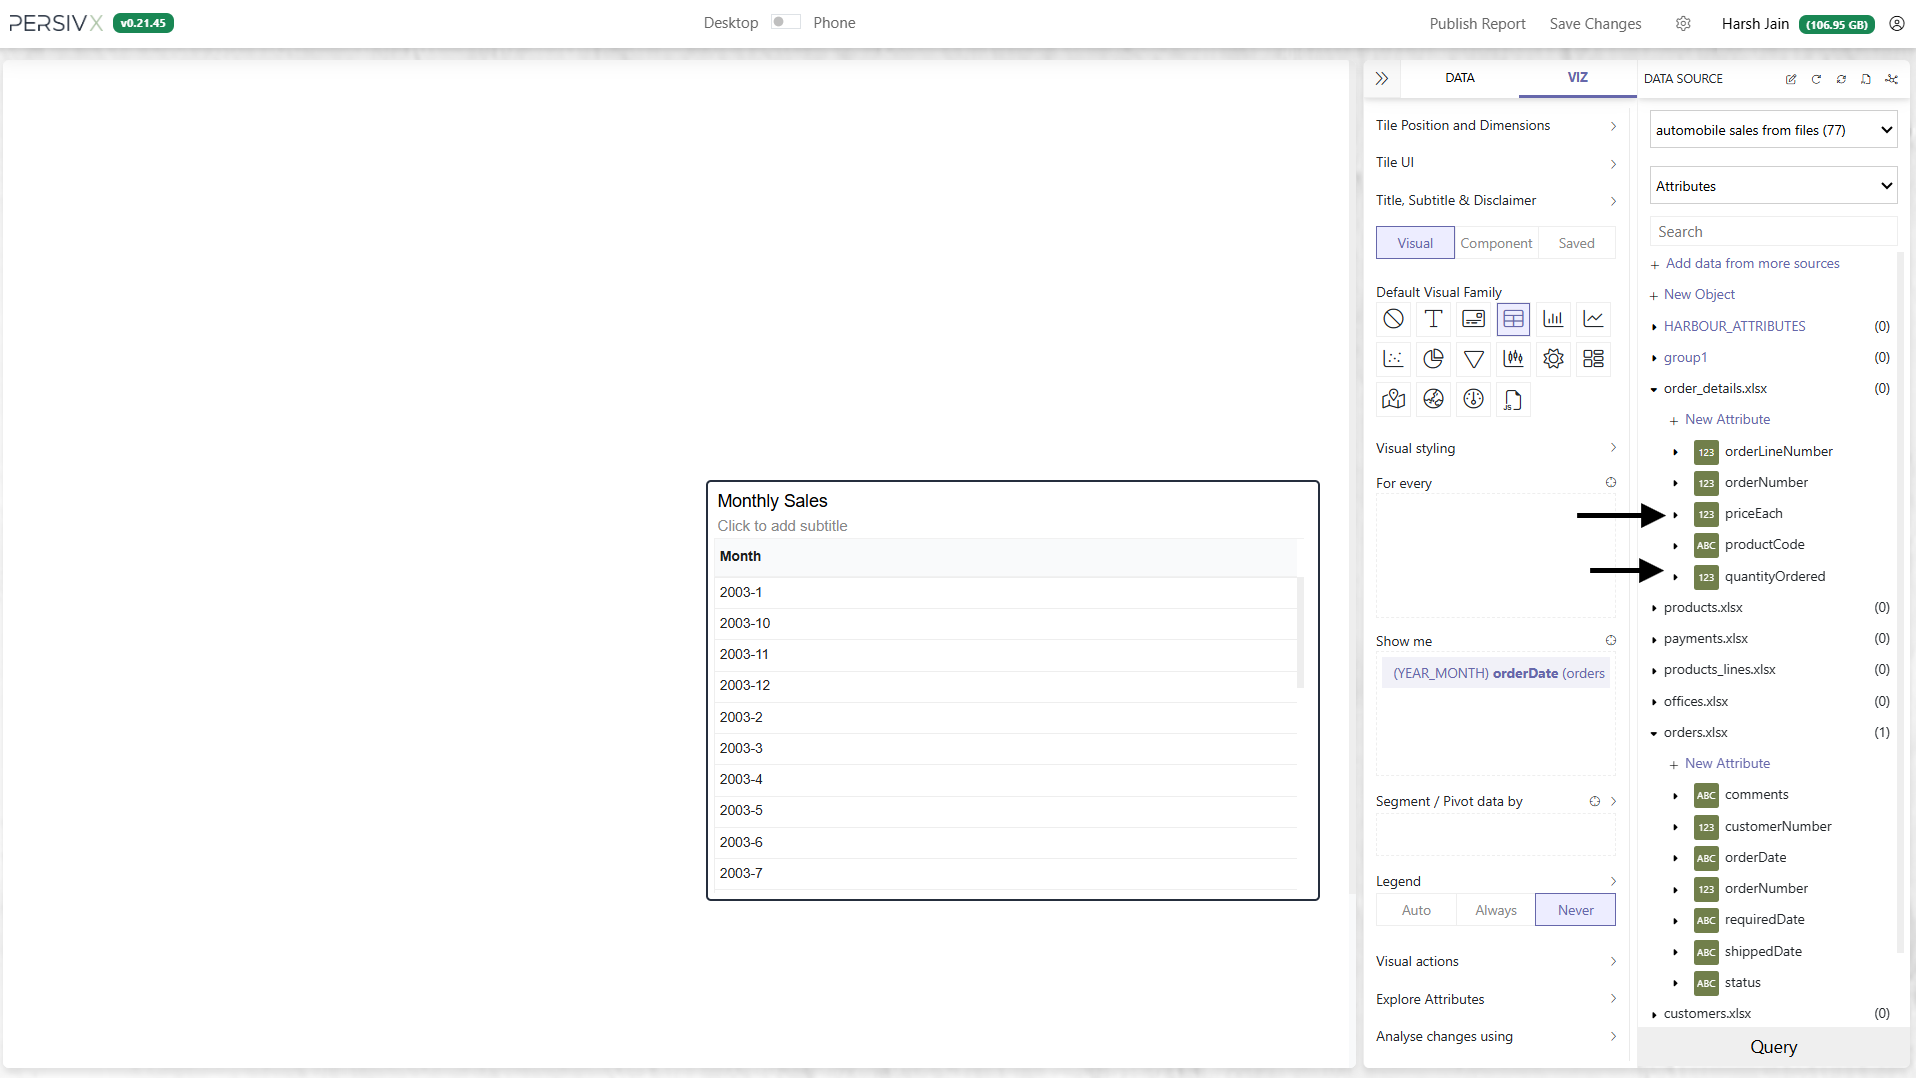Expand the quantityOrdered attribute arrow
Screen dimensions: 1916x1078
[x=1675, y=577]
